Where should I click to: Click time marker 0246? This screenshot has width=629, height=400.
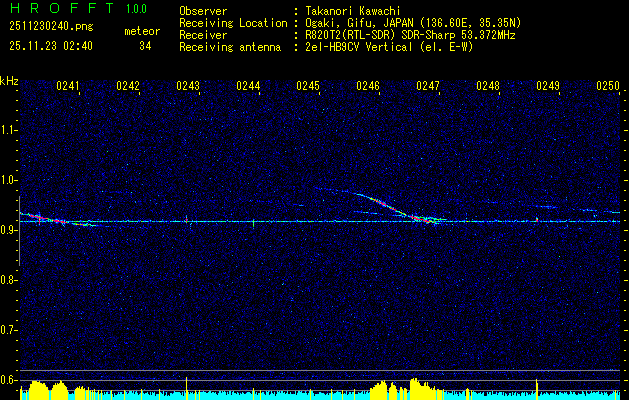pyautogui.click(x=368, y=85)
